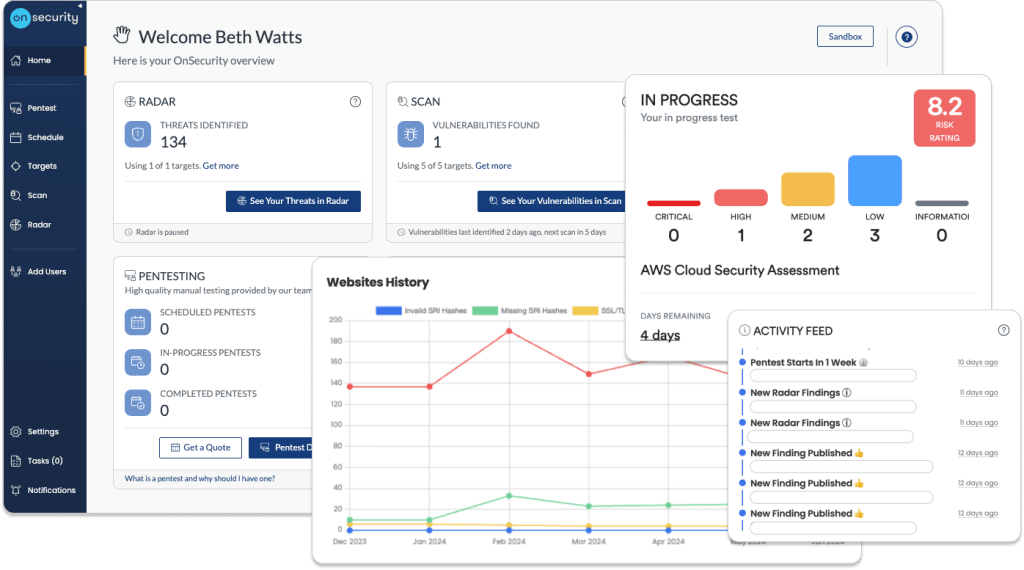Click 'Radar is paused' status text

(x=162, y=232)
